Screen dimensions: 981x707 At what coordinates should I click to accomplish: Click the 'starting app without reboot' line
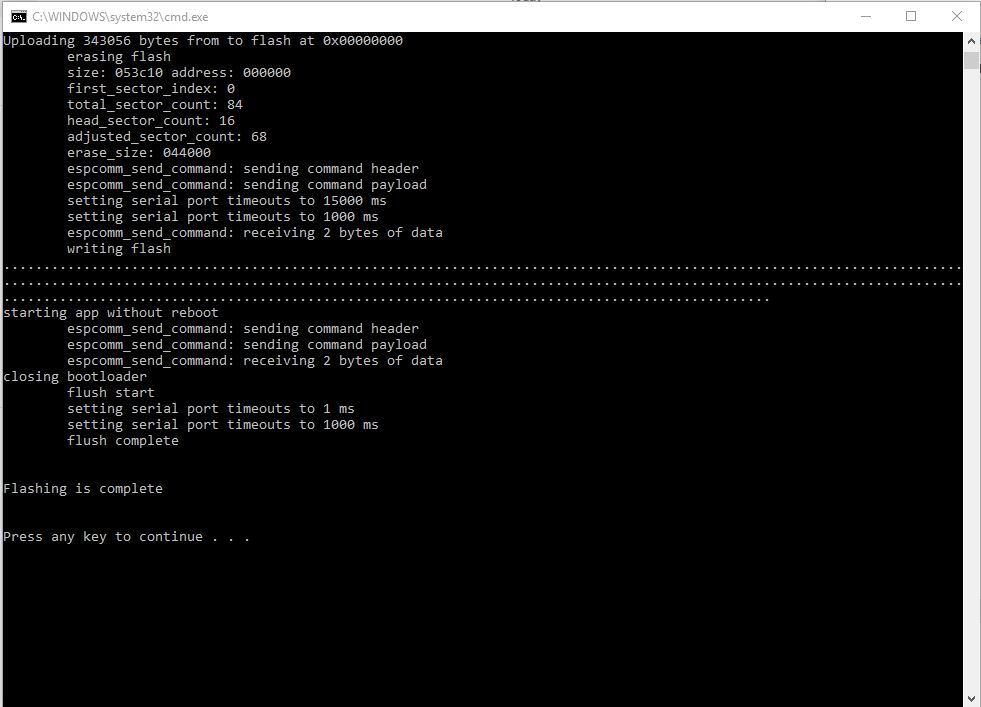click(x=110, y=313)
